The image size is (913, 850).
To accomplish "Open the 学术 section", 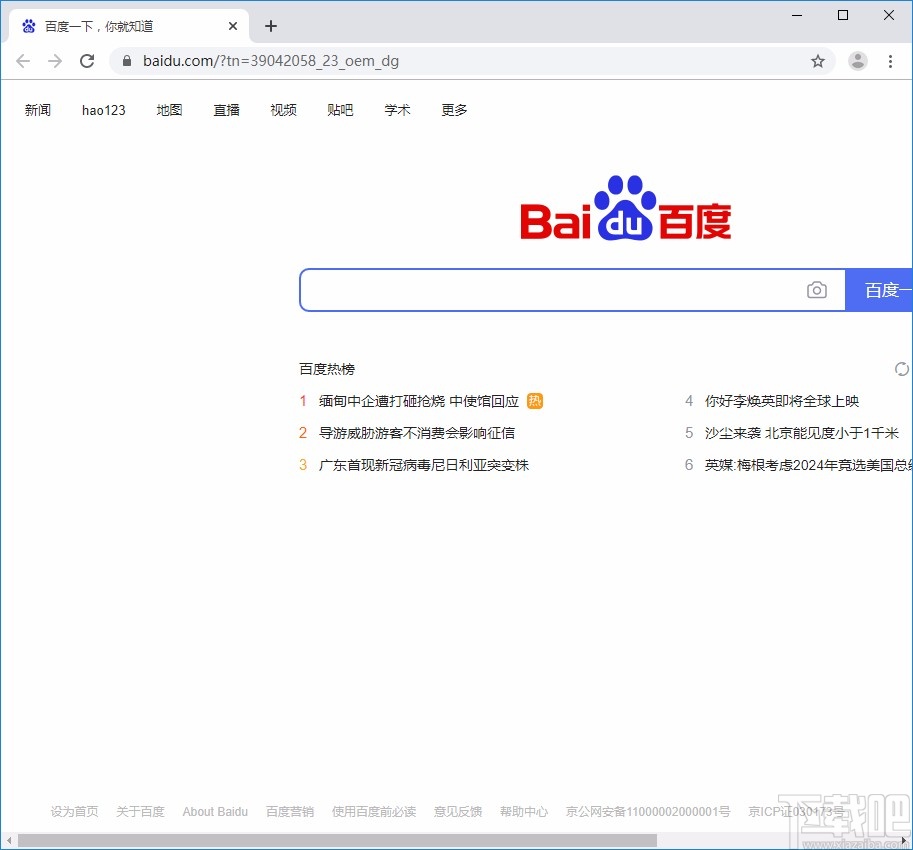I will pyautogui.click(x=397, y=110).
